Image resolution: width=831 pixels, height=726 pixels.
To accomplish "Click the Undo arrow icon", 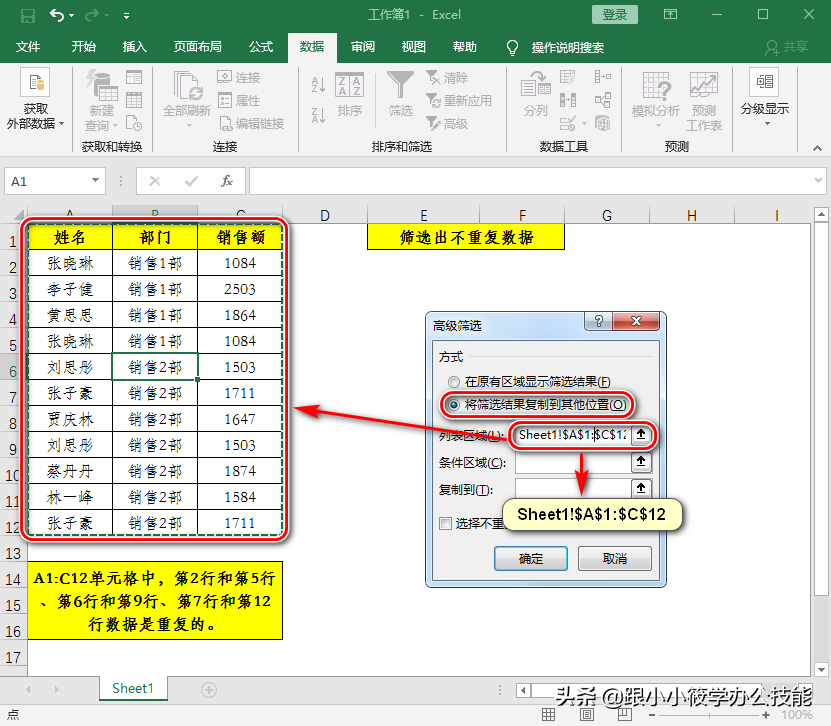I will pos(57,15).
